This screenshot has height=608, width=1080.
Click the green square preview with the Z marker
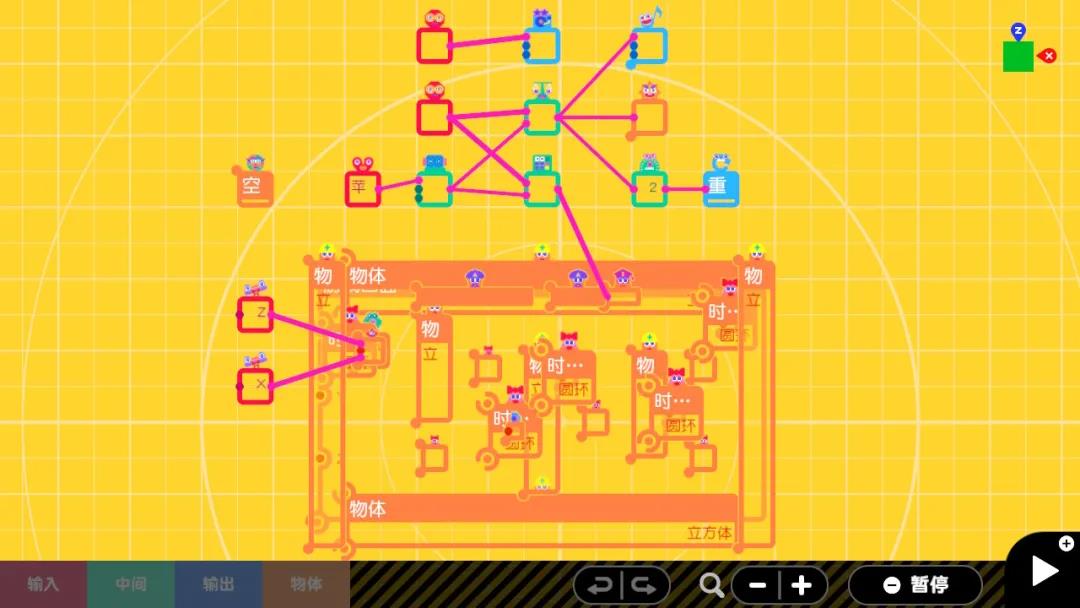(1018, 56)
